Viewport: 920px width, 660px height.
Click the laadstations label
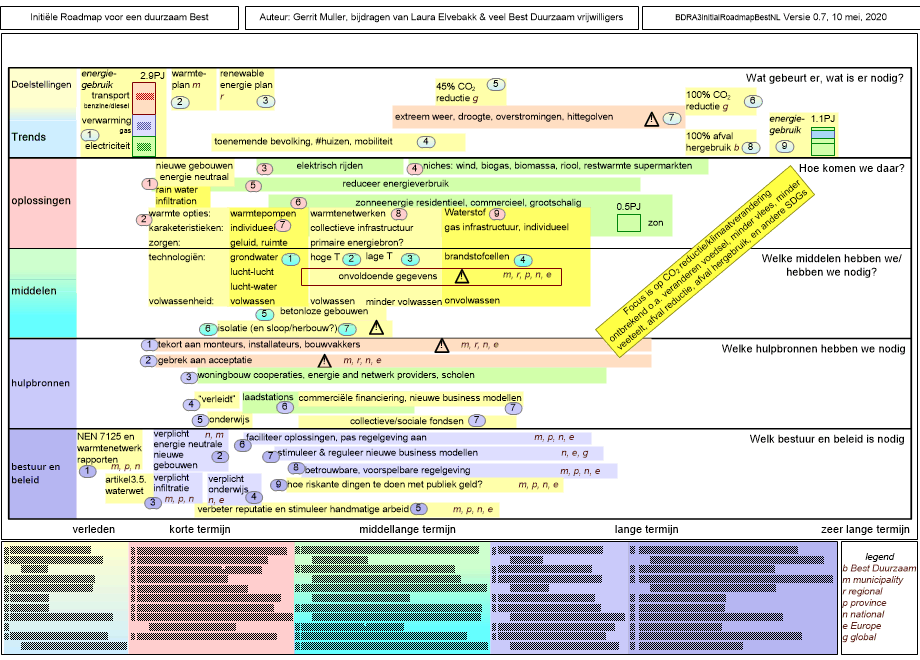pos(268,397)
